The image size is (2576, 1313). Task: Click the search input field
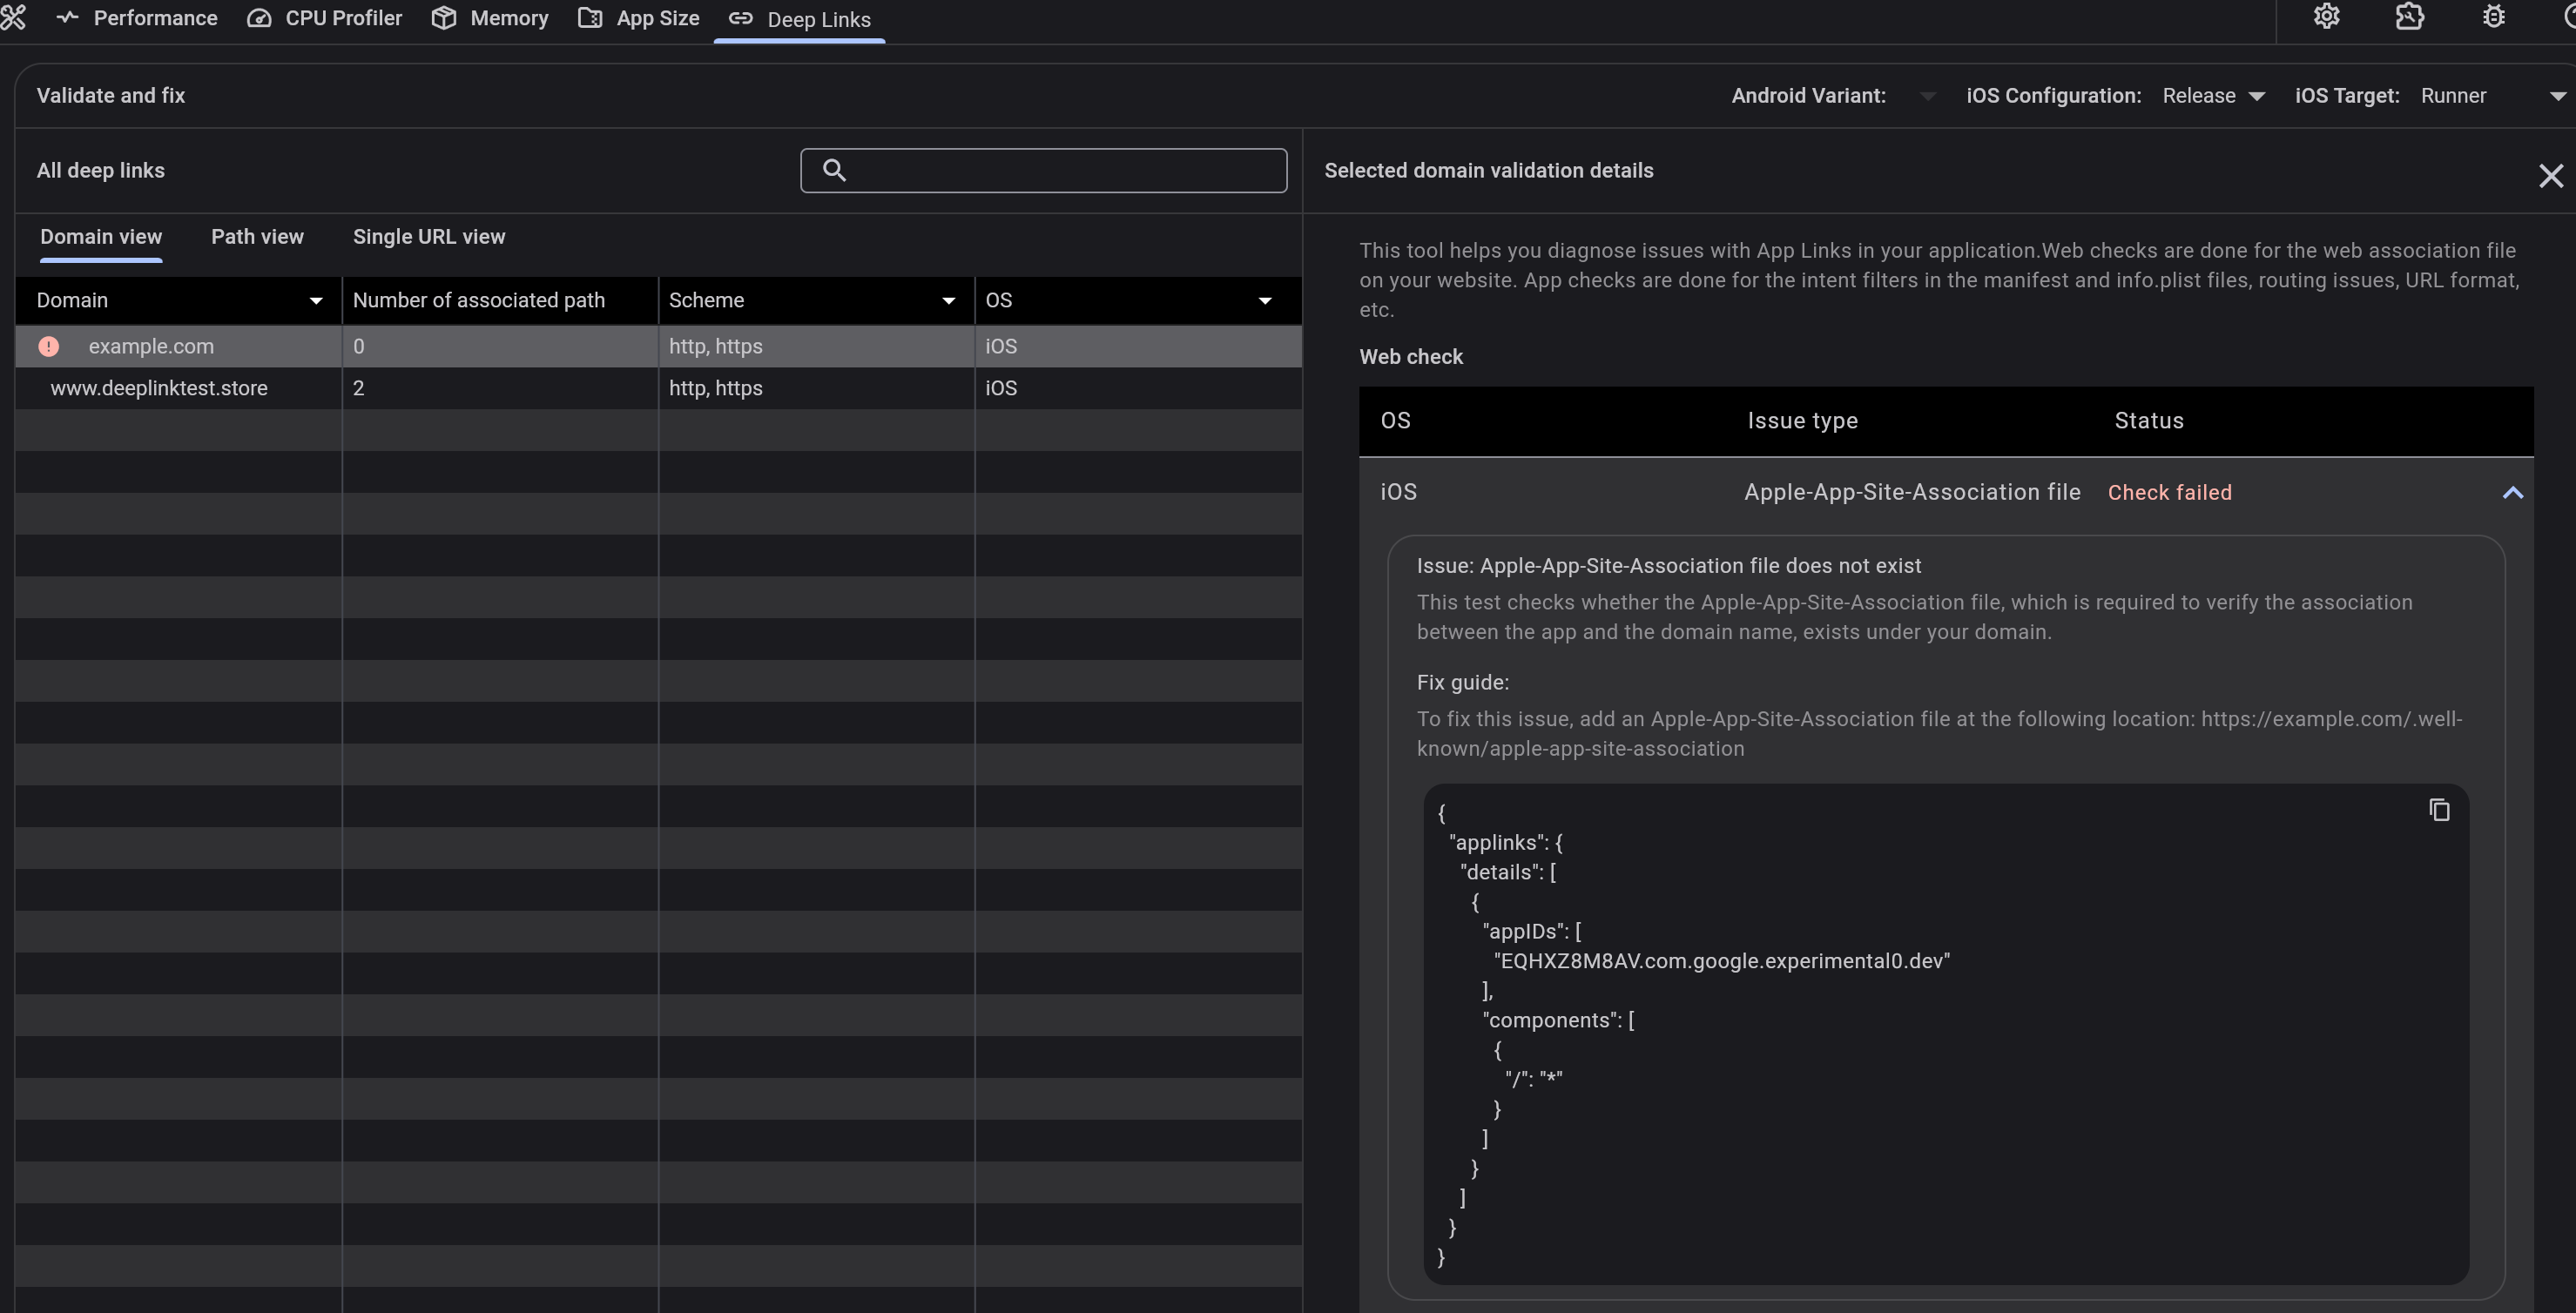(1043, 169)
